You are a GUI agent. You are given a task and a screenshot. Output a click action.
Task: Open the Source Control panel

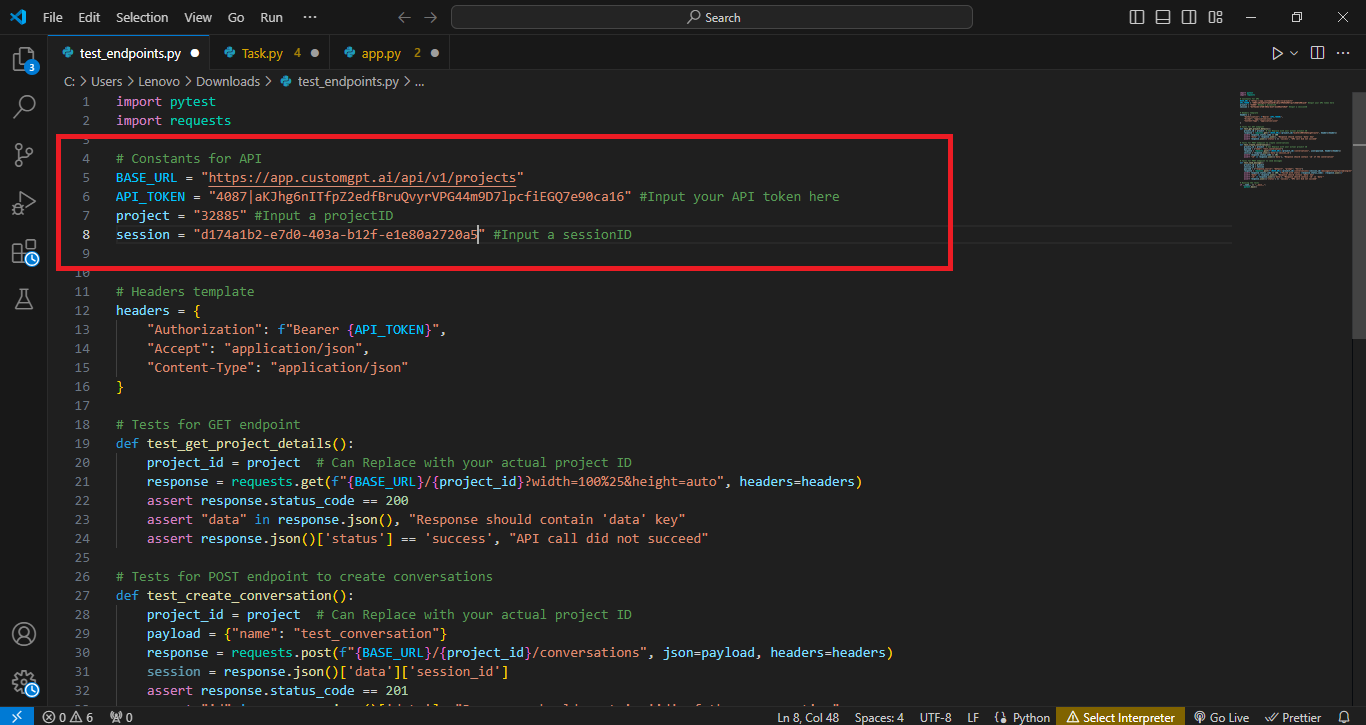point(24,155)
